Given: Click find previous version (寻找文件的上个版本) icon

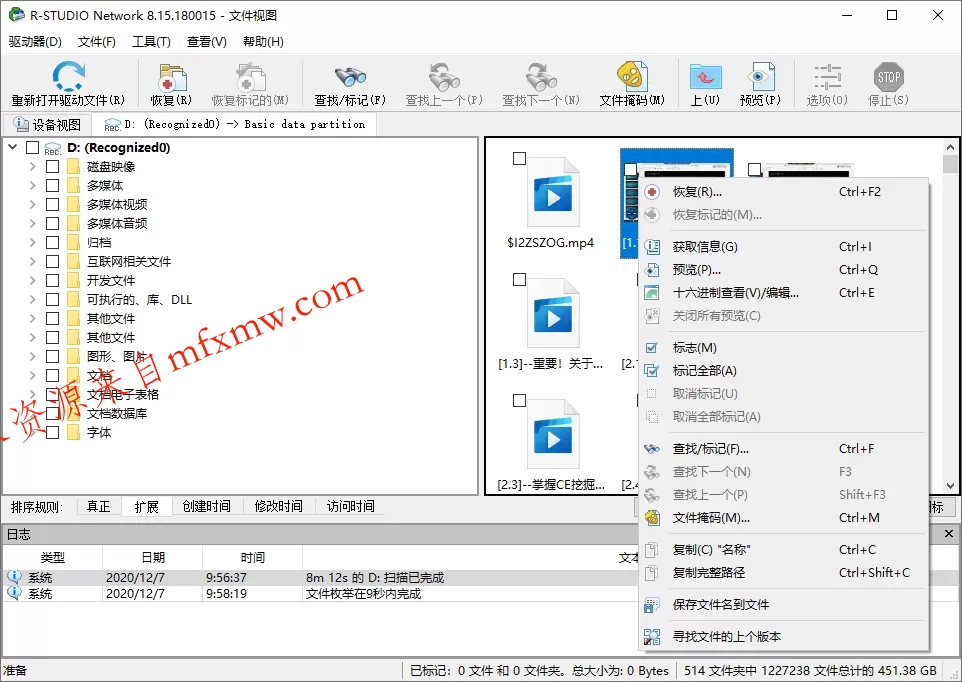Looking at the screenshot, I should click(652, 637).
